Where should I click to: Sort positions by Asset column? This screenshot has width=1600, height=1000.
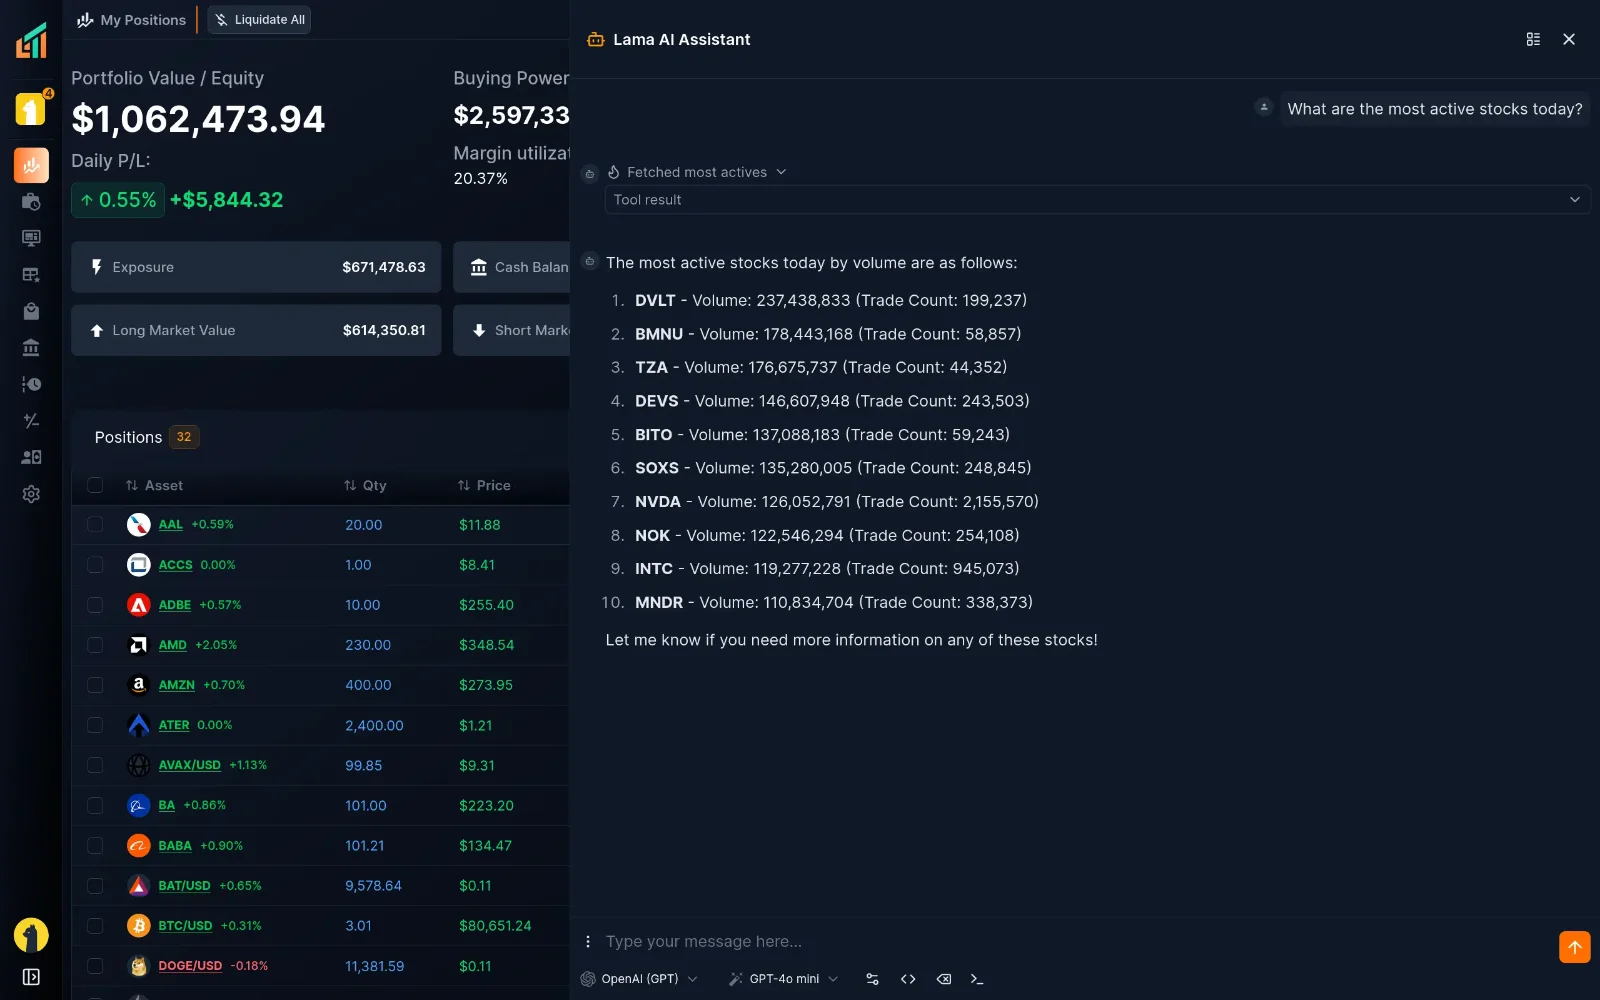tap(154, 485)
